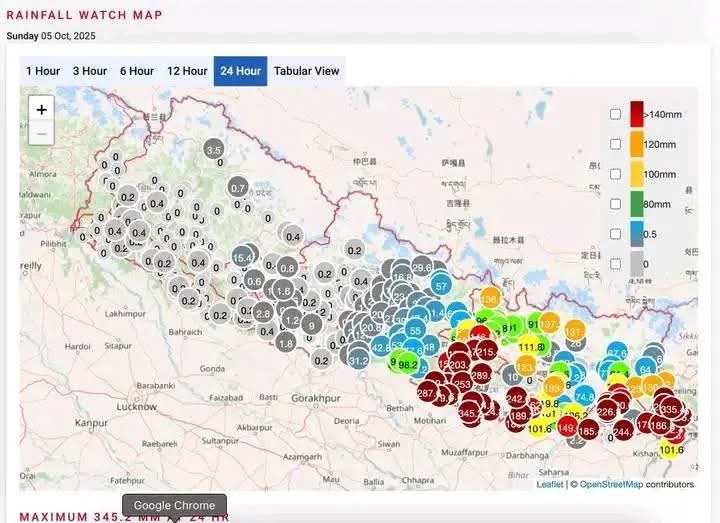Open the yellow 111.8 station marker
The height and width of the screenshot is (523, 720).
pyautogui.click(x=531, y=347)
